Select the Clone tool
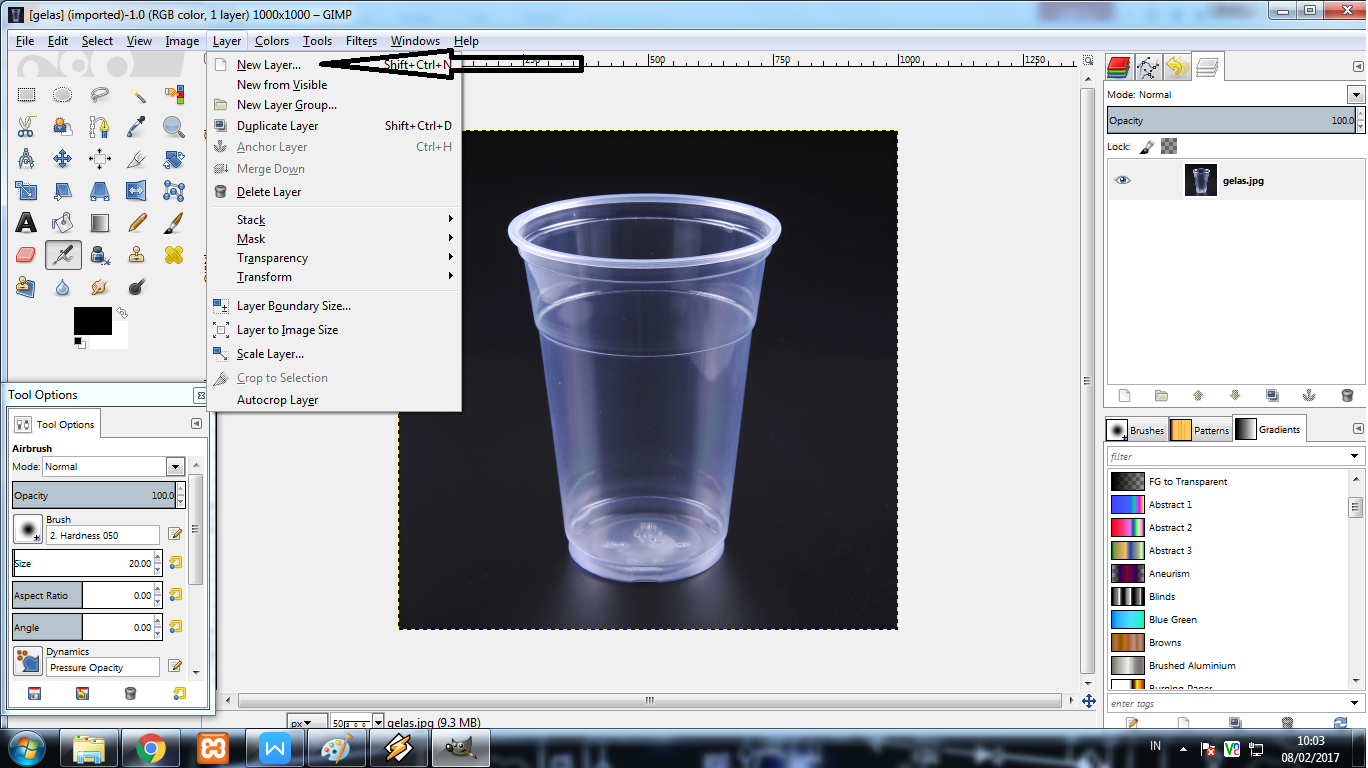1368x768 pixels. [x=136, y=255]
